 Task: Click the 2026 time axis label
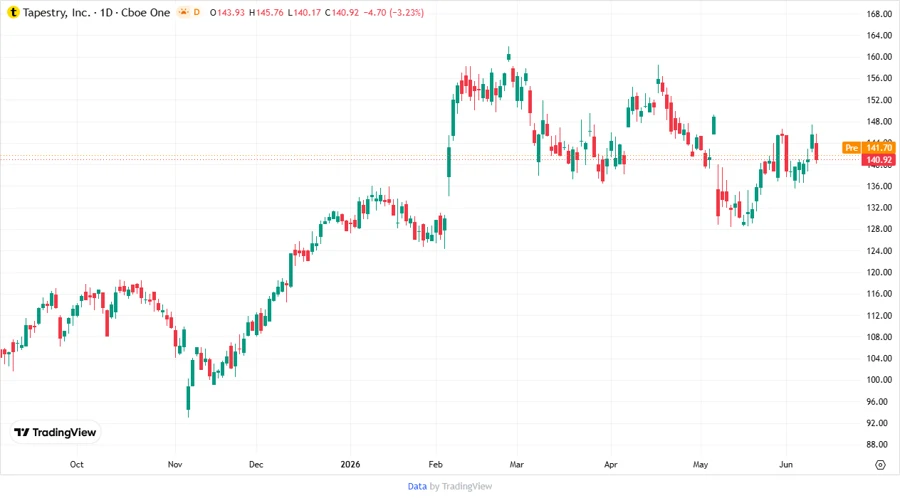click(350, 465)
